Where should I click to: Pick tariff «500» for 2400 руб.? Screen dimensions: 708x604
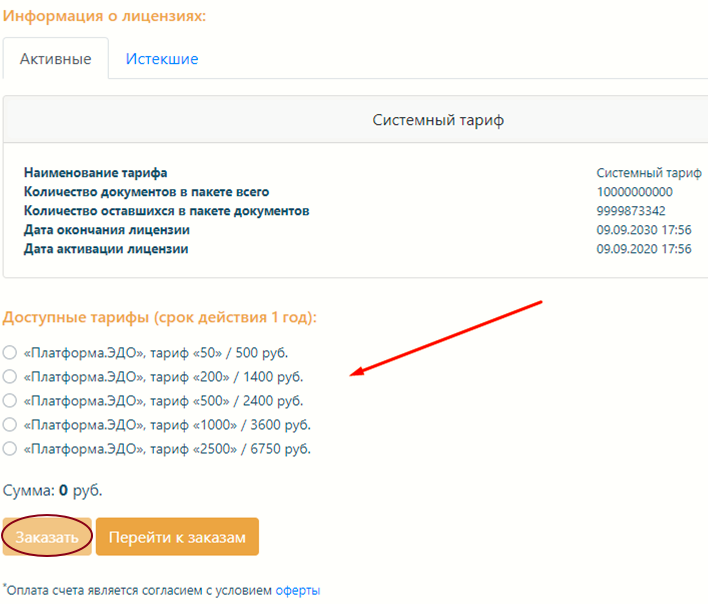coord(10,401)
